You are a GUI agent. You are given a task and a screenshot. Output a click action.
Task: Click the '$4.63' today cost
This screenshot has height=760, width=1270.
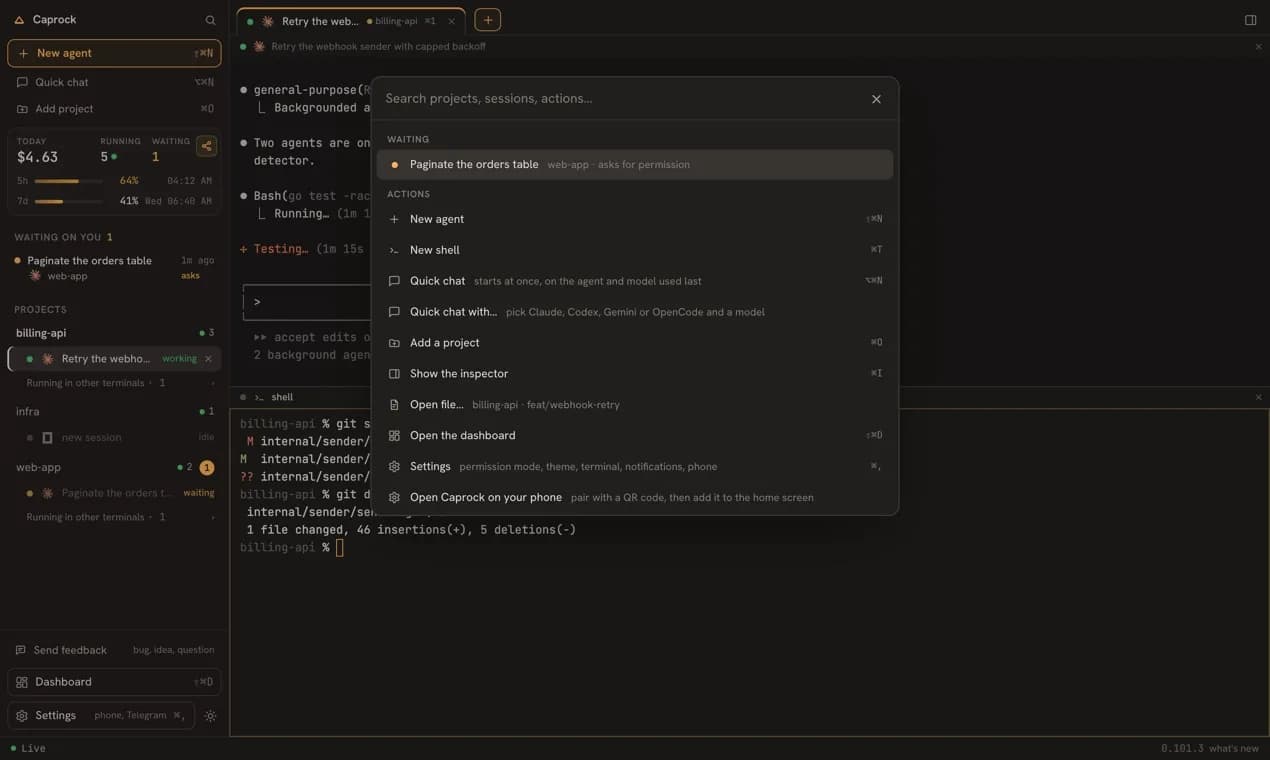tap(38, 157)
